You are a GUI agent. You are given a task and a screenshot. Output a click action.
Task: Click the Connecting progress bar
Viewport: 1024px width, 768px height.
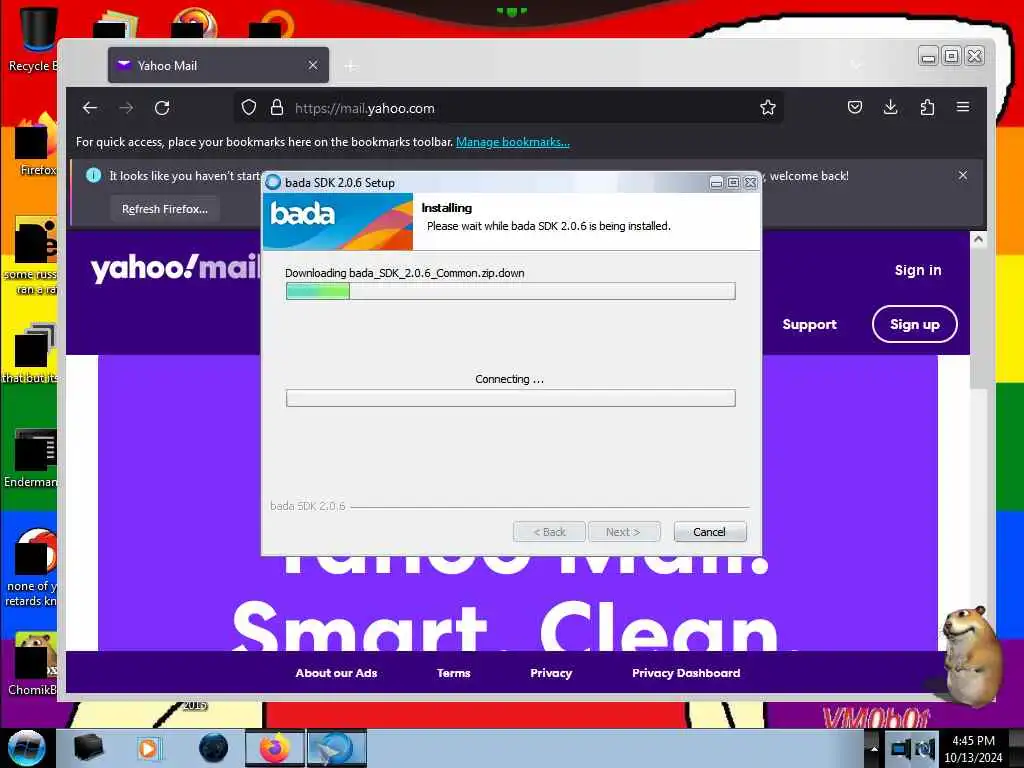click(x=511, y=398)
